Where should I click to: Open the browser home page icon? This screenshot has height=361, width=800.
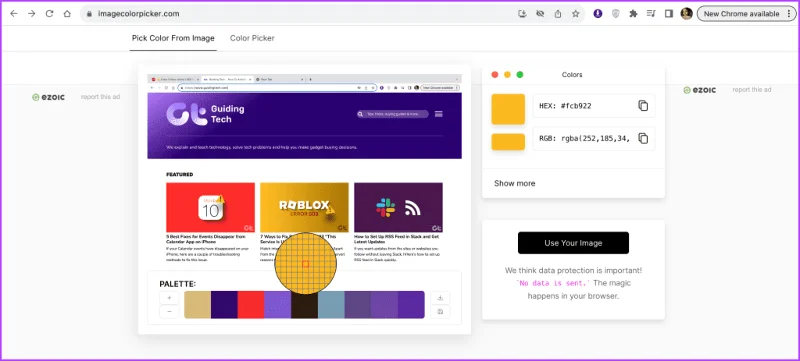click(67, 14)
